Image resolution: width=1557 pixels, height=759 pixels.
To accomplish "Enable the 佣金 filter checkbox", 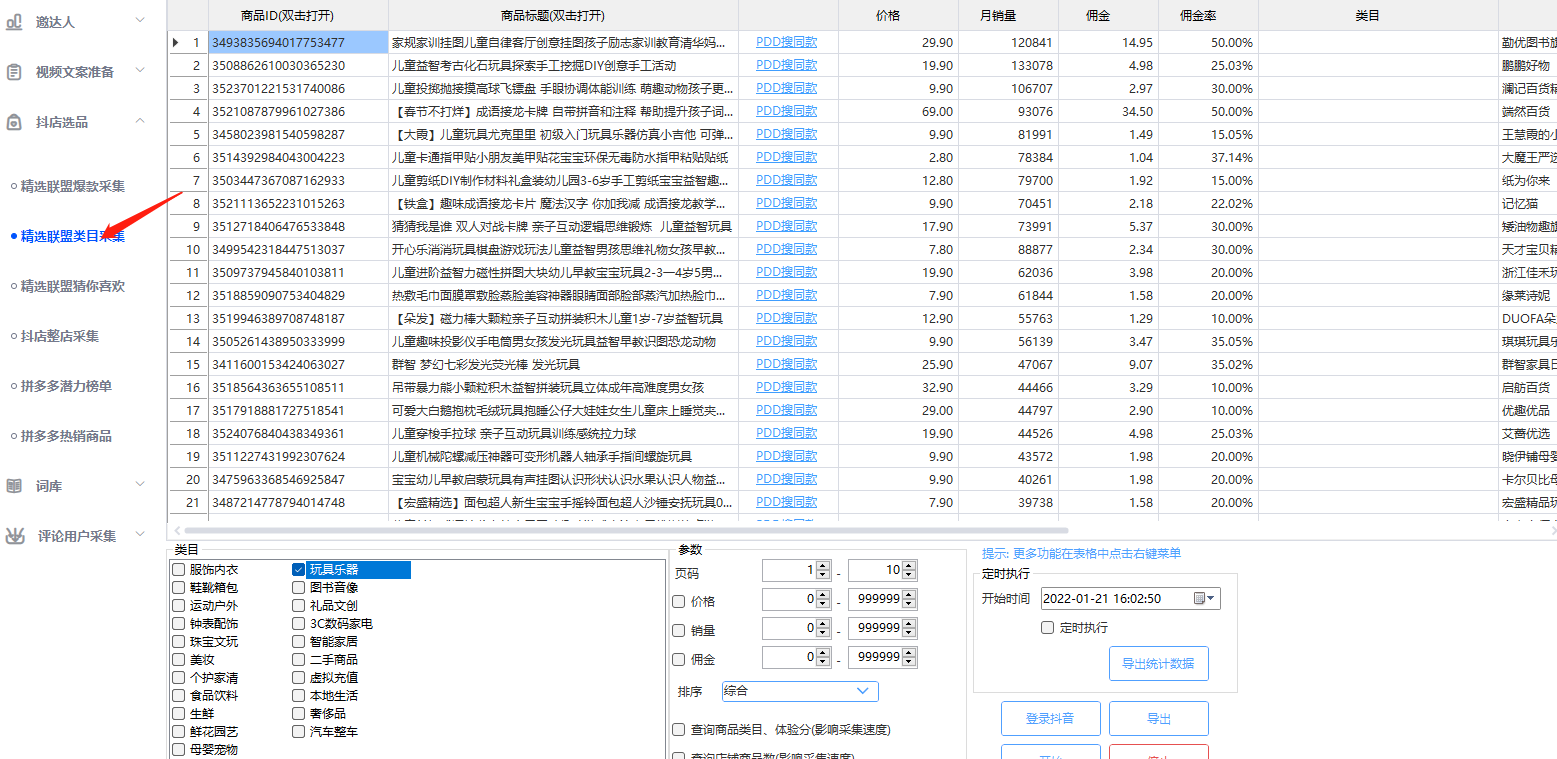I will pos(679,659).
